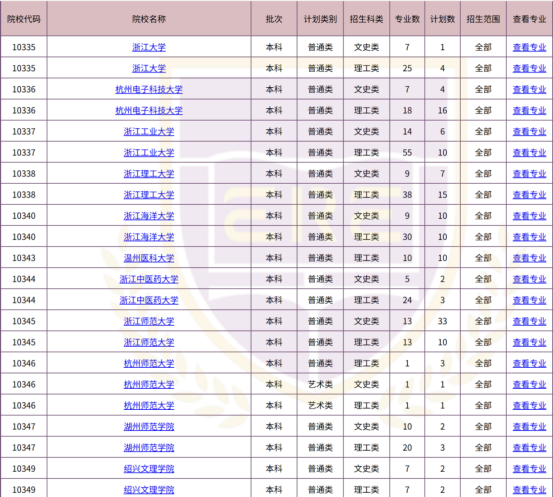Click 查看专业 for 浙江工业大学 理工类
553x497 pixels.
point(529,153)
